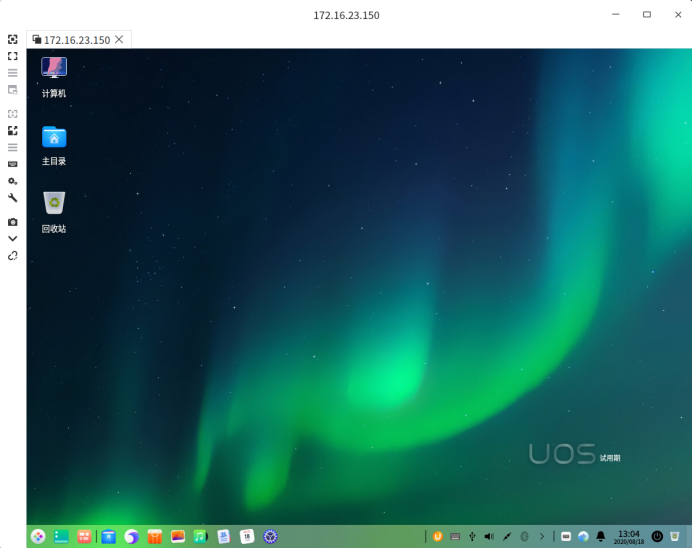Launch the green music player dock icon

[x=200, y=537]
